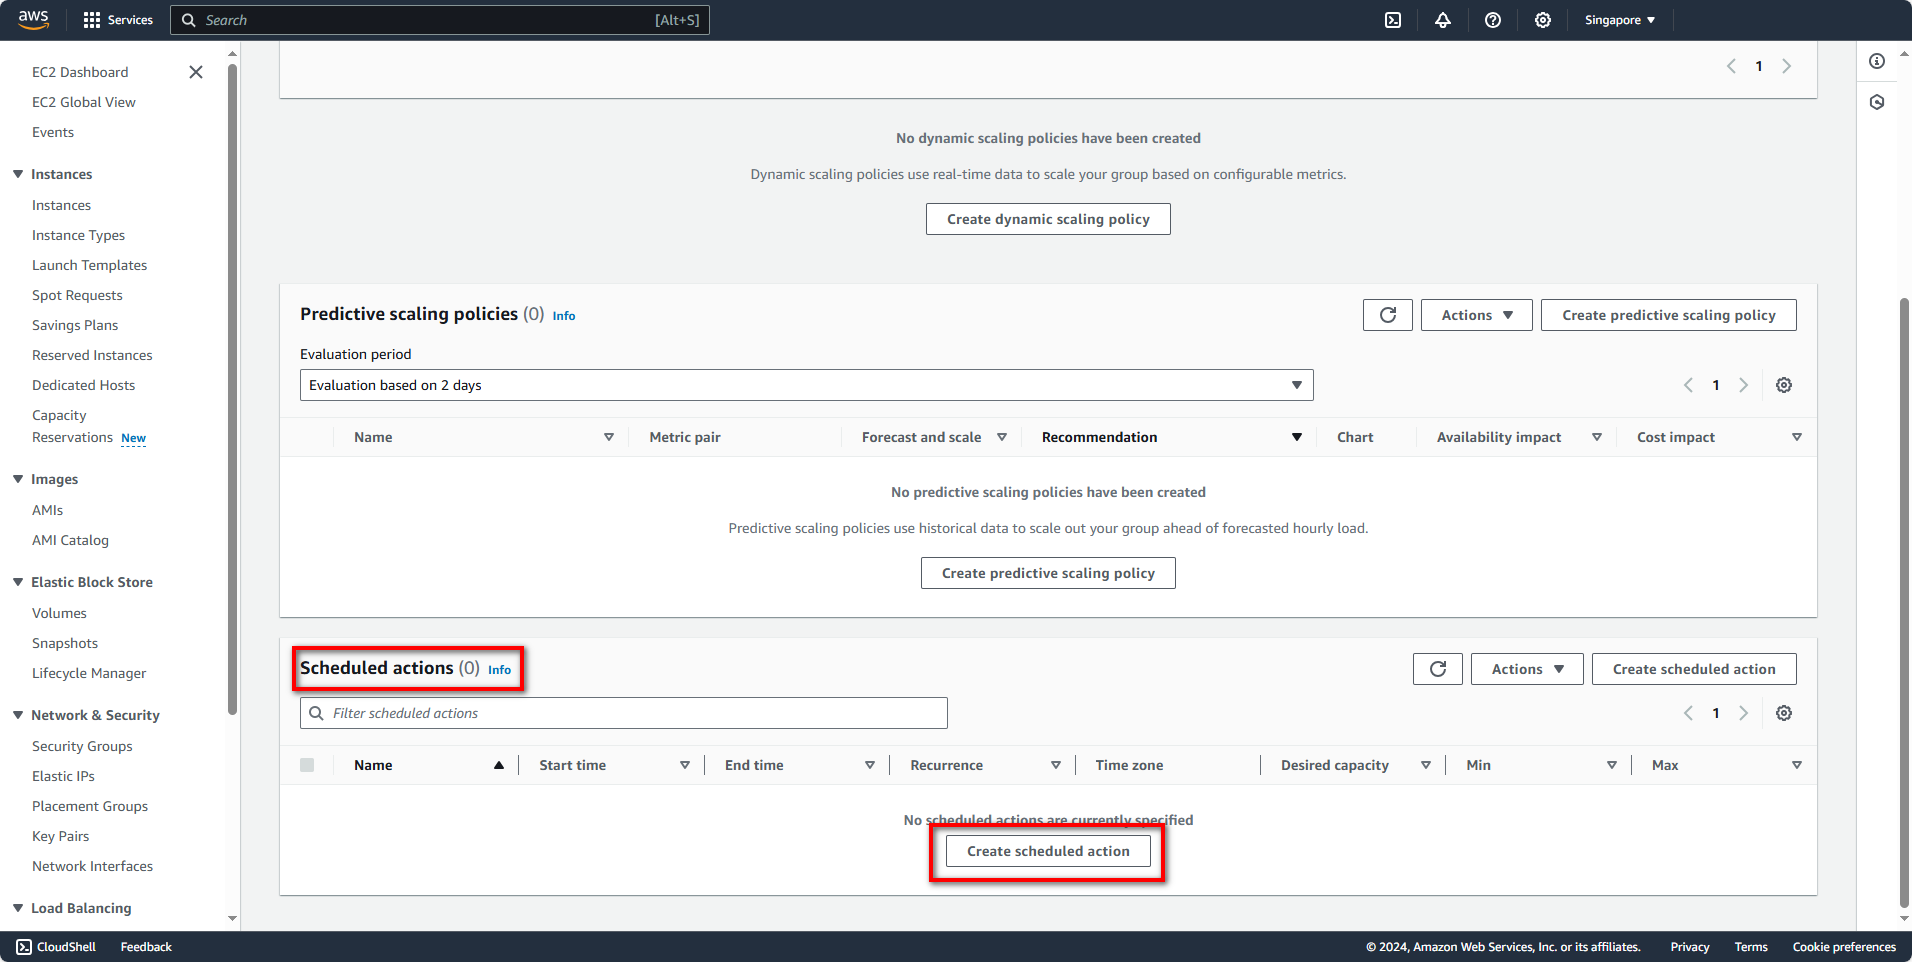Open the Privacy link in the footer
This screenshot has width=1912, height=962.
pos(1688,946)
